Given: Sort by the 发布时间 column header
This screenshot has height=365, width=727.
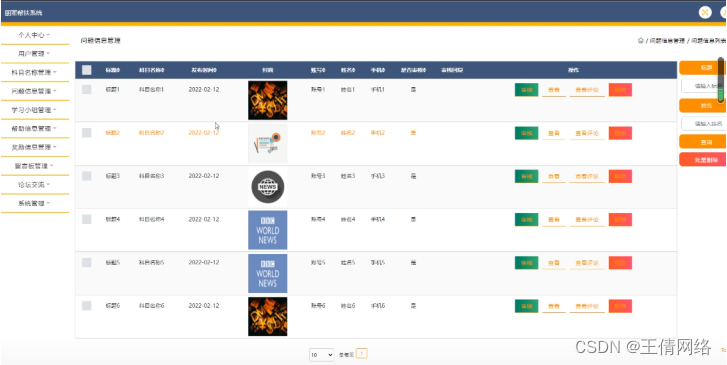Looking at the screenshot, I should (204, 70).
